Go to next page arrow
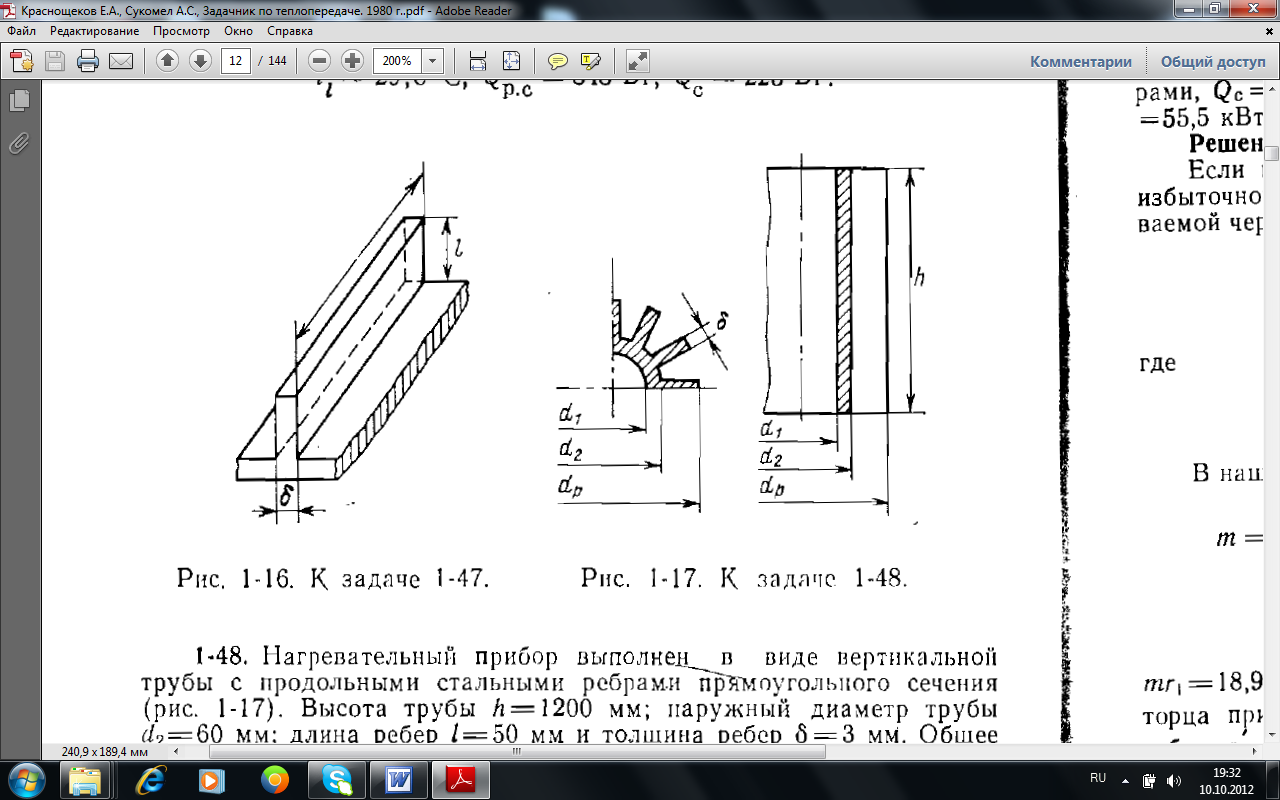This screenshot has height=800, width=1280. [200, 61]
